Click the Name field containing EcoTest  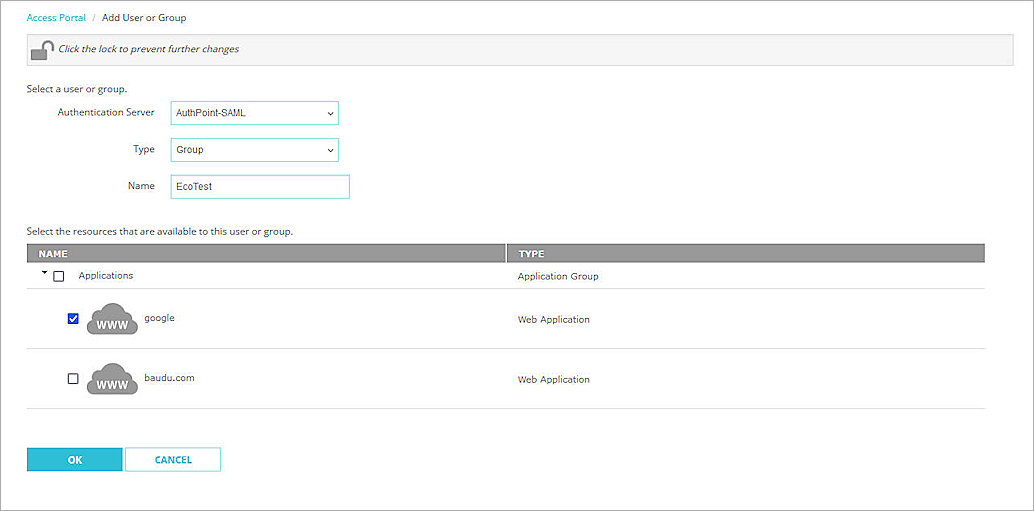[x=260, y=187]
